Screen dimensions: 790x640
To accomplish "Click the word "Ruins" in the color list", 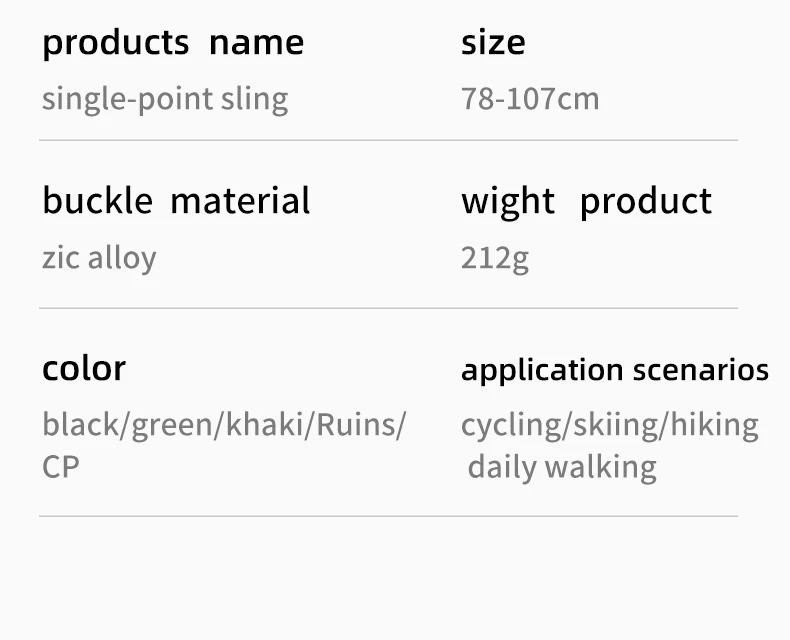I will [356, 424].
